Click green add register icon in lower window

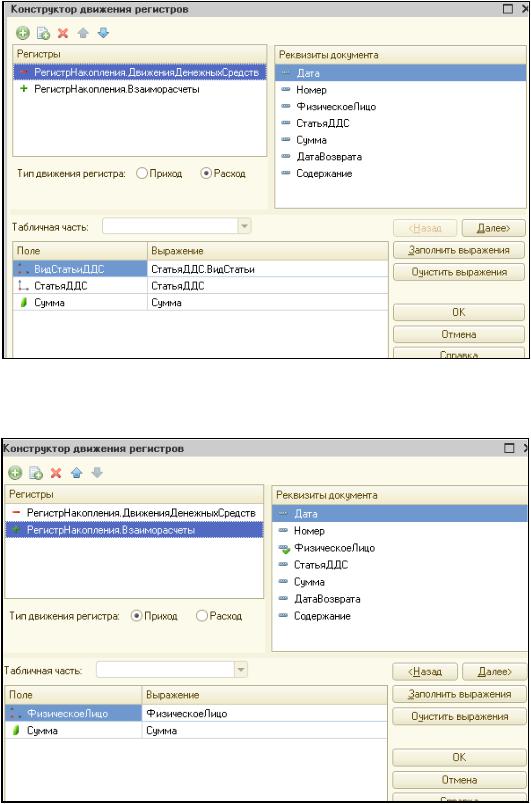[15, 472]
